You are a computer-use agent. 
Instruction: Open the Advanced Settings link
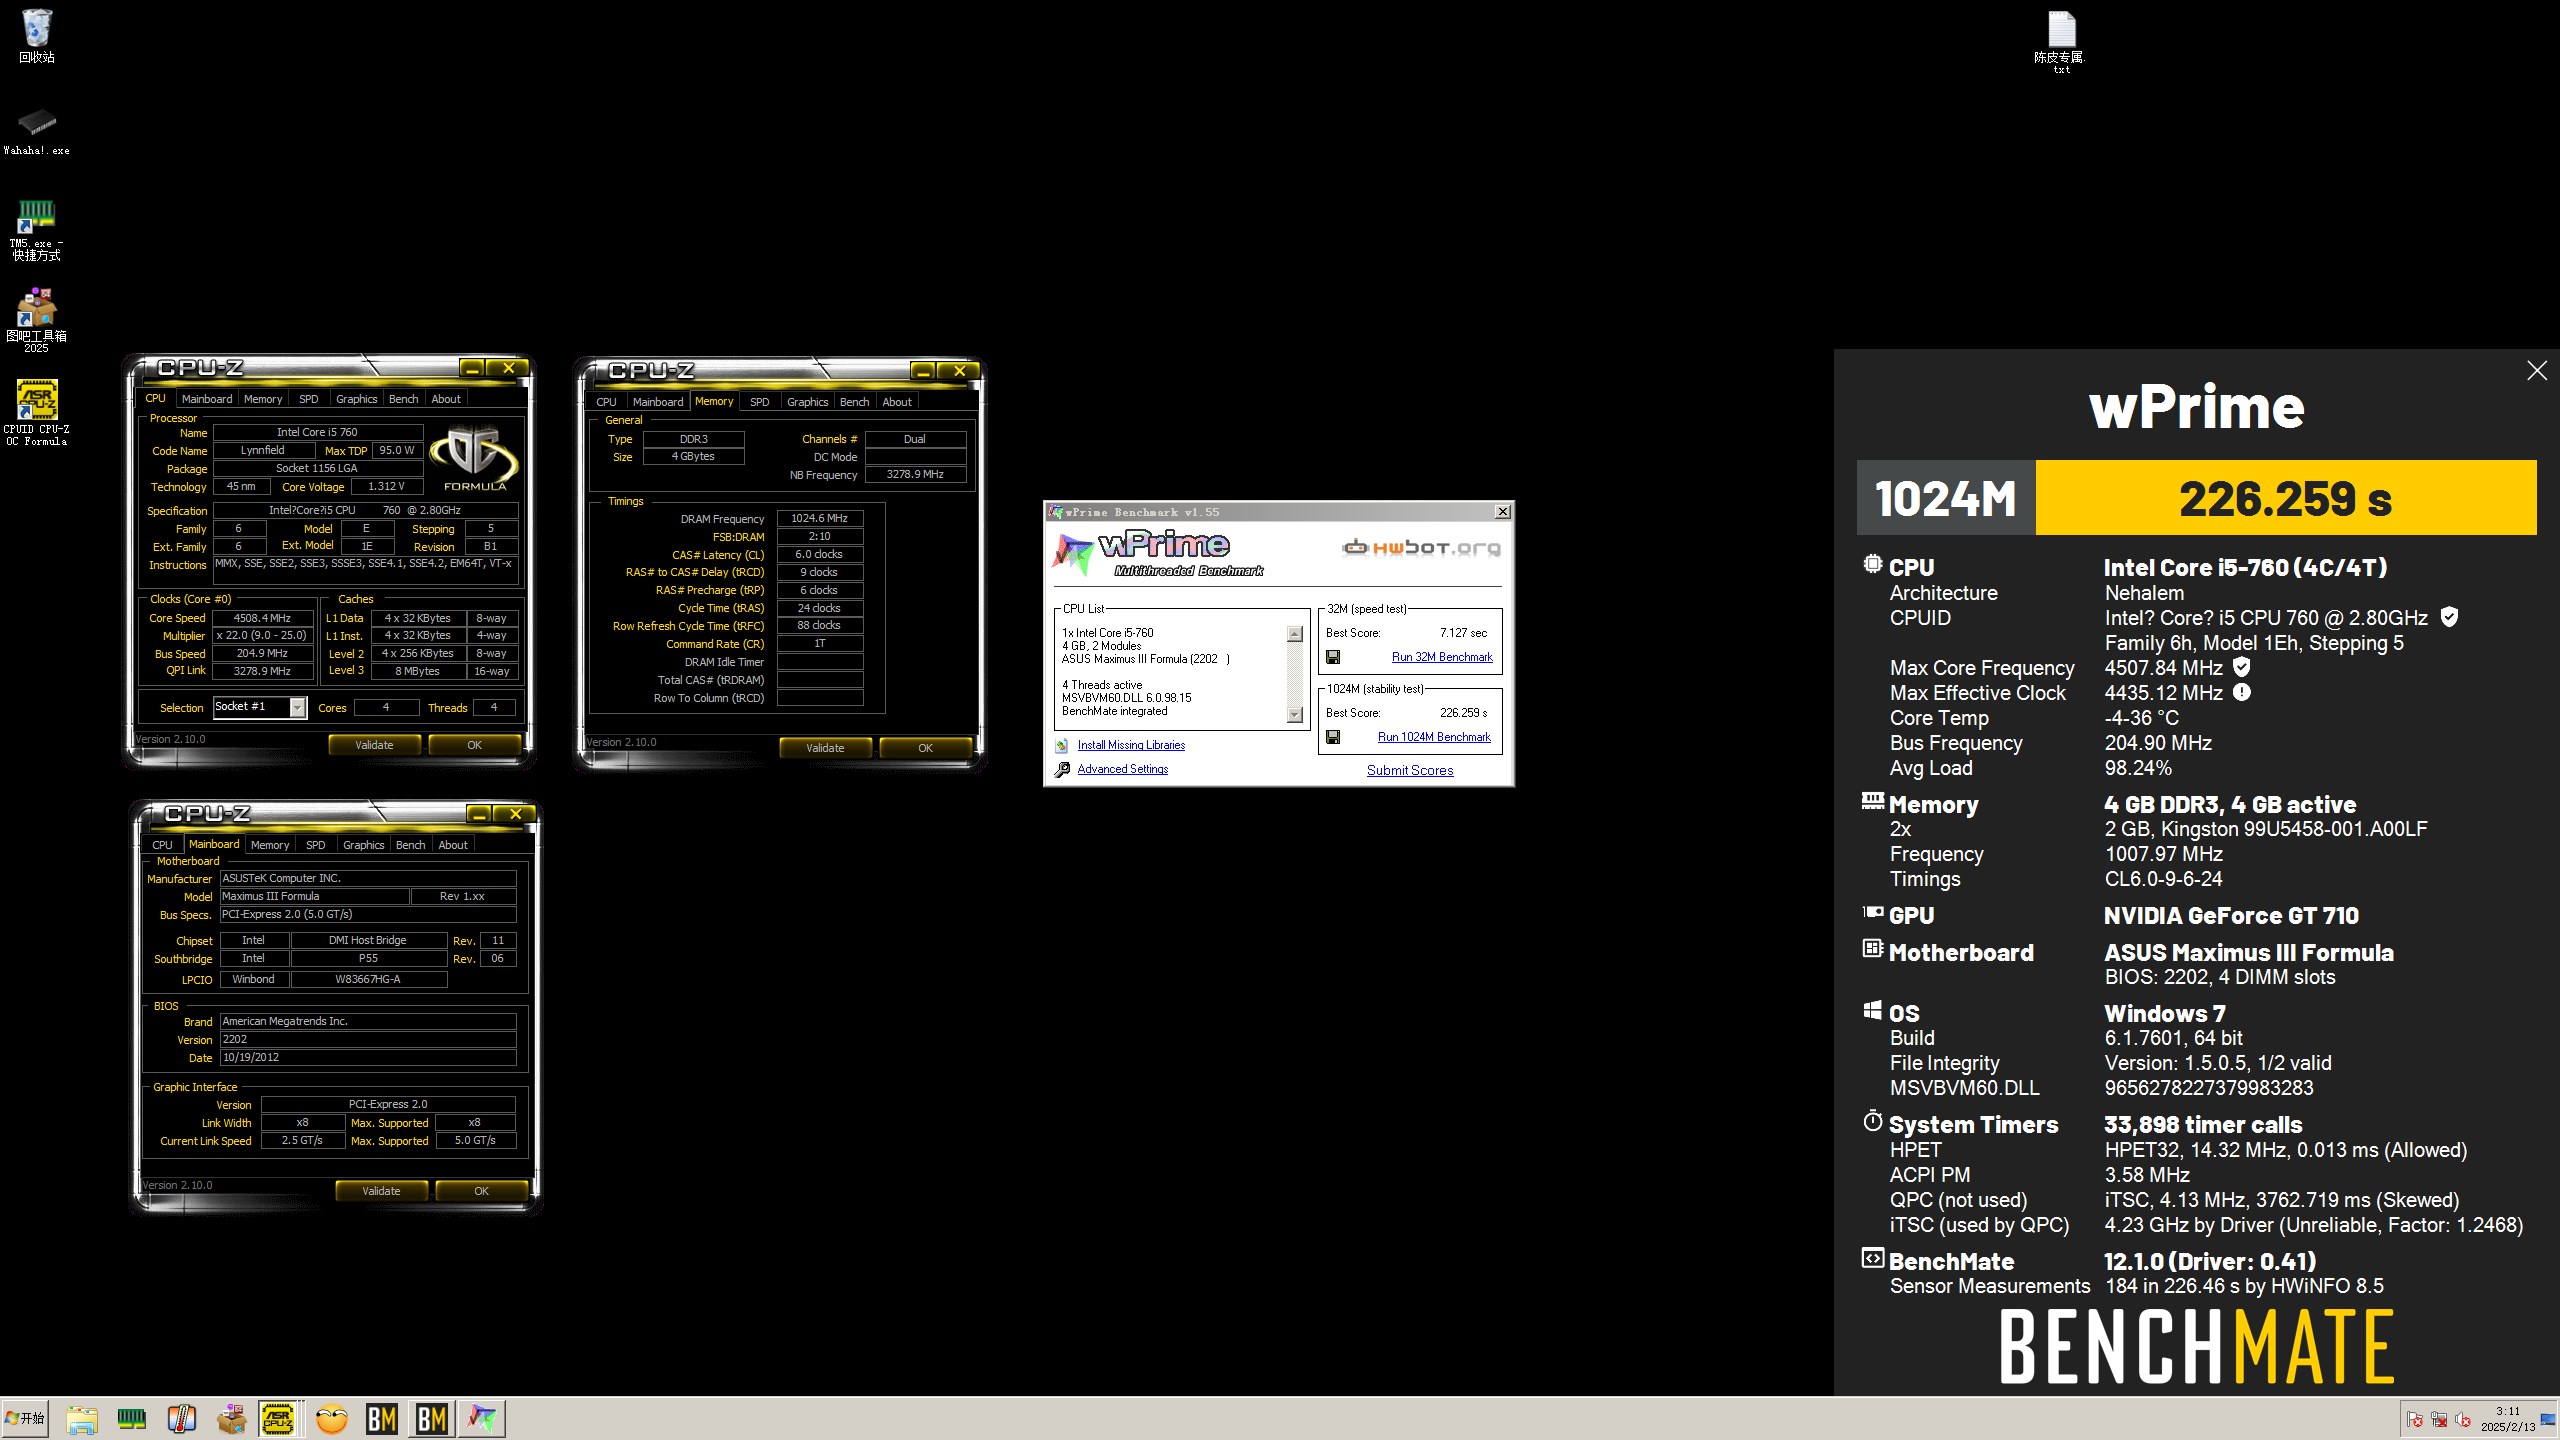[x=1122, y=769]
